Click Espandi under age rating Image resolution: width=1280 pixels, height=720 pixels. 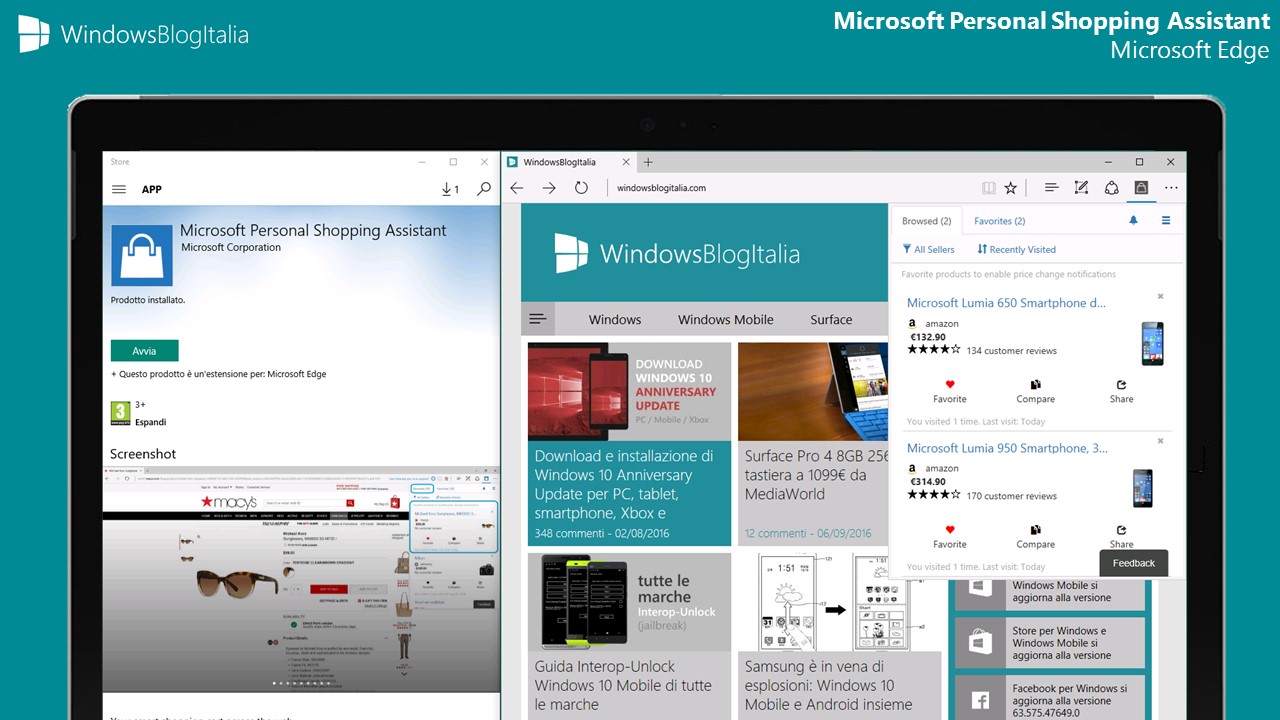coord(150,422)
